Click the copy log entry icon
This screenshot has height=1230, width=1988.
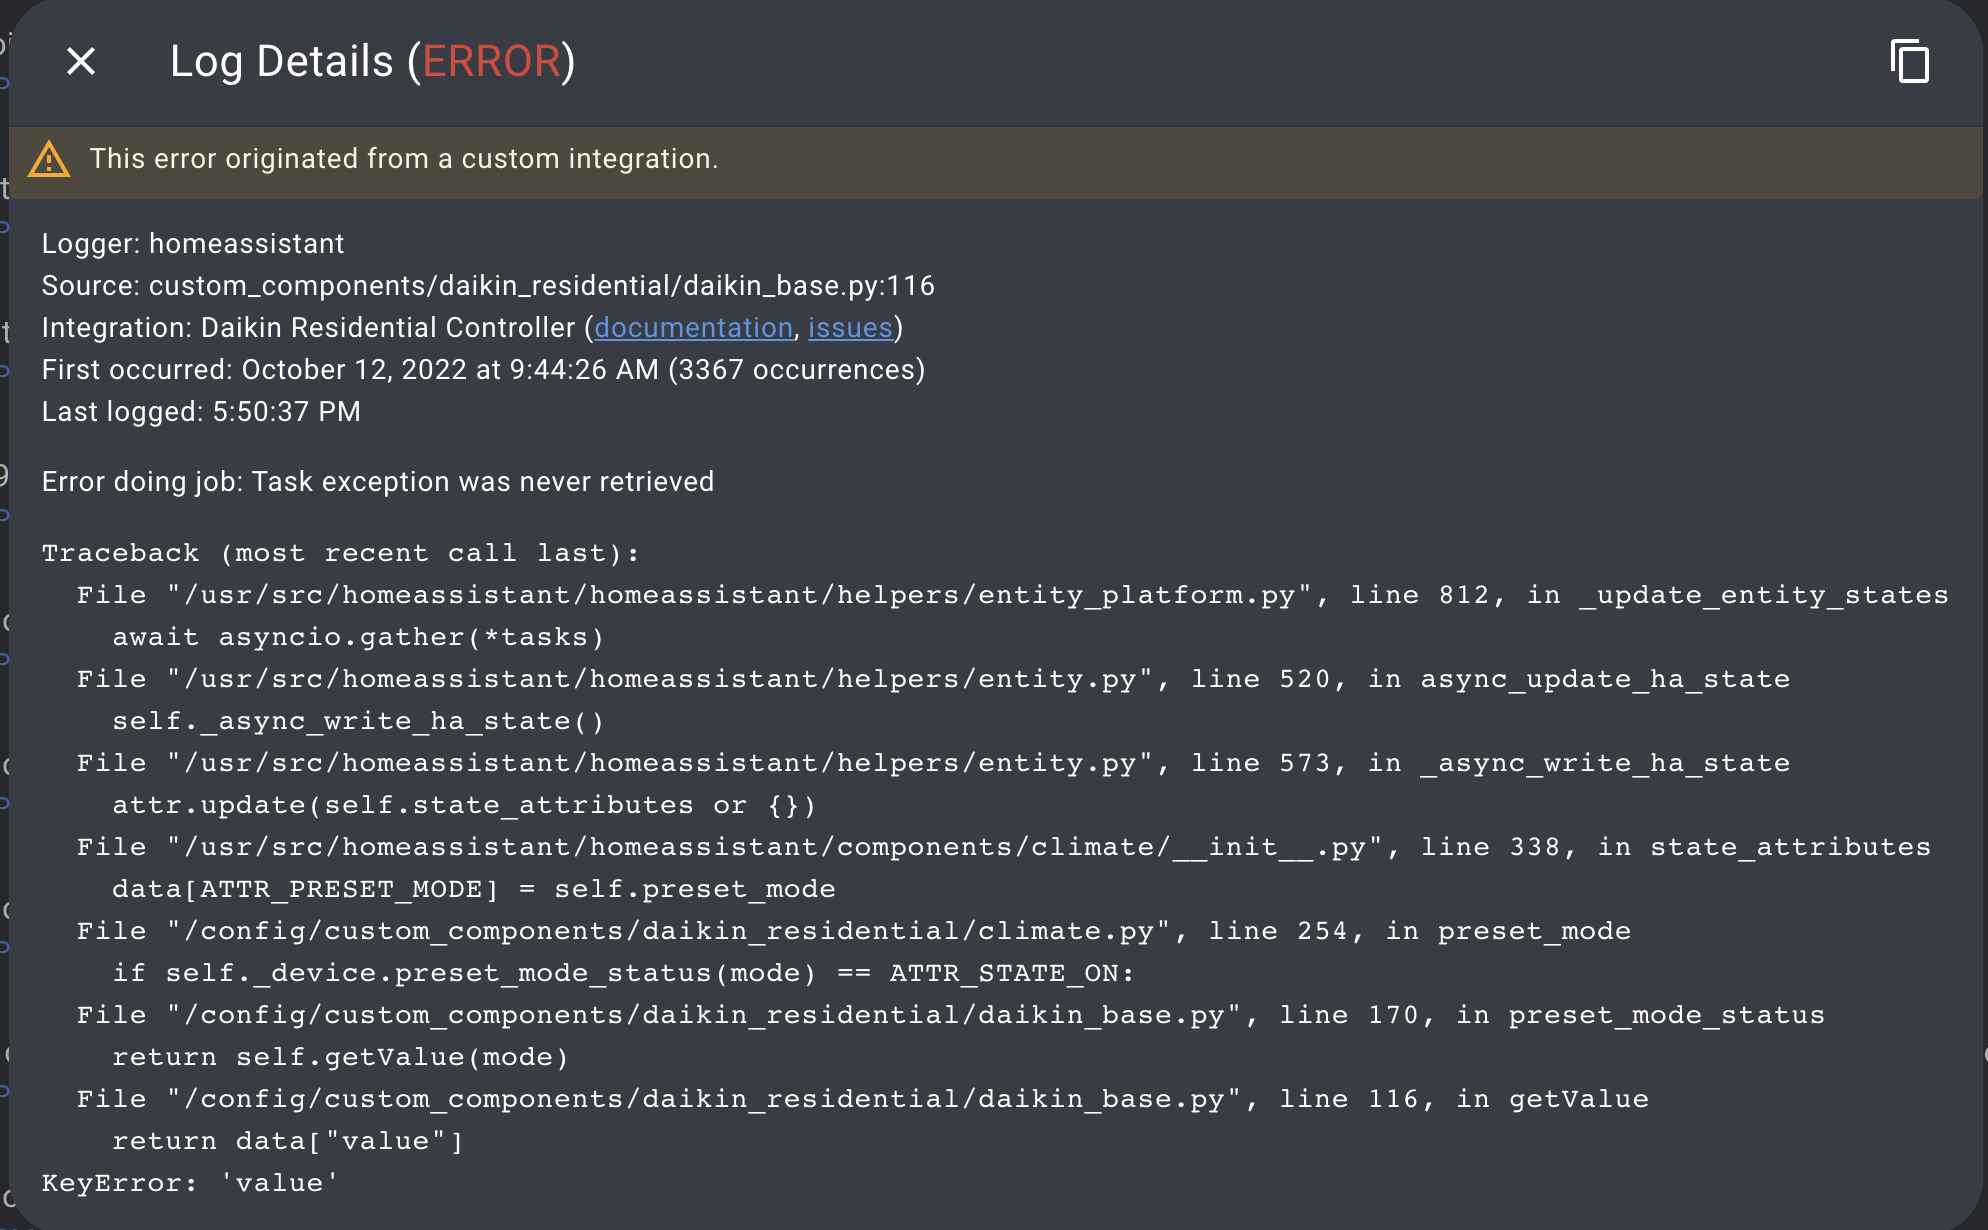coord(1912,62)
